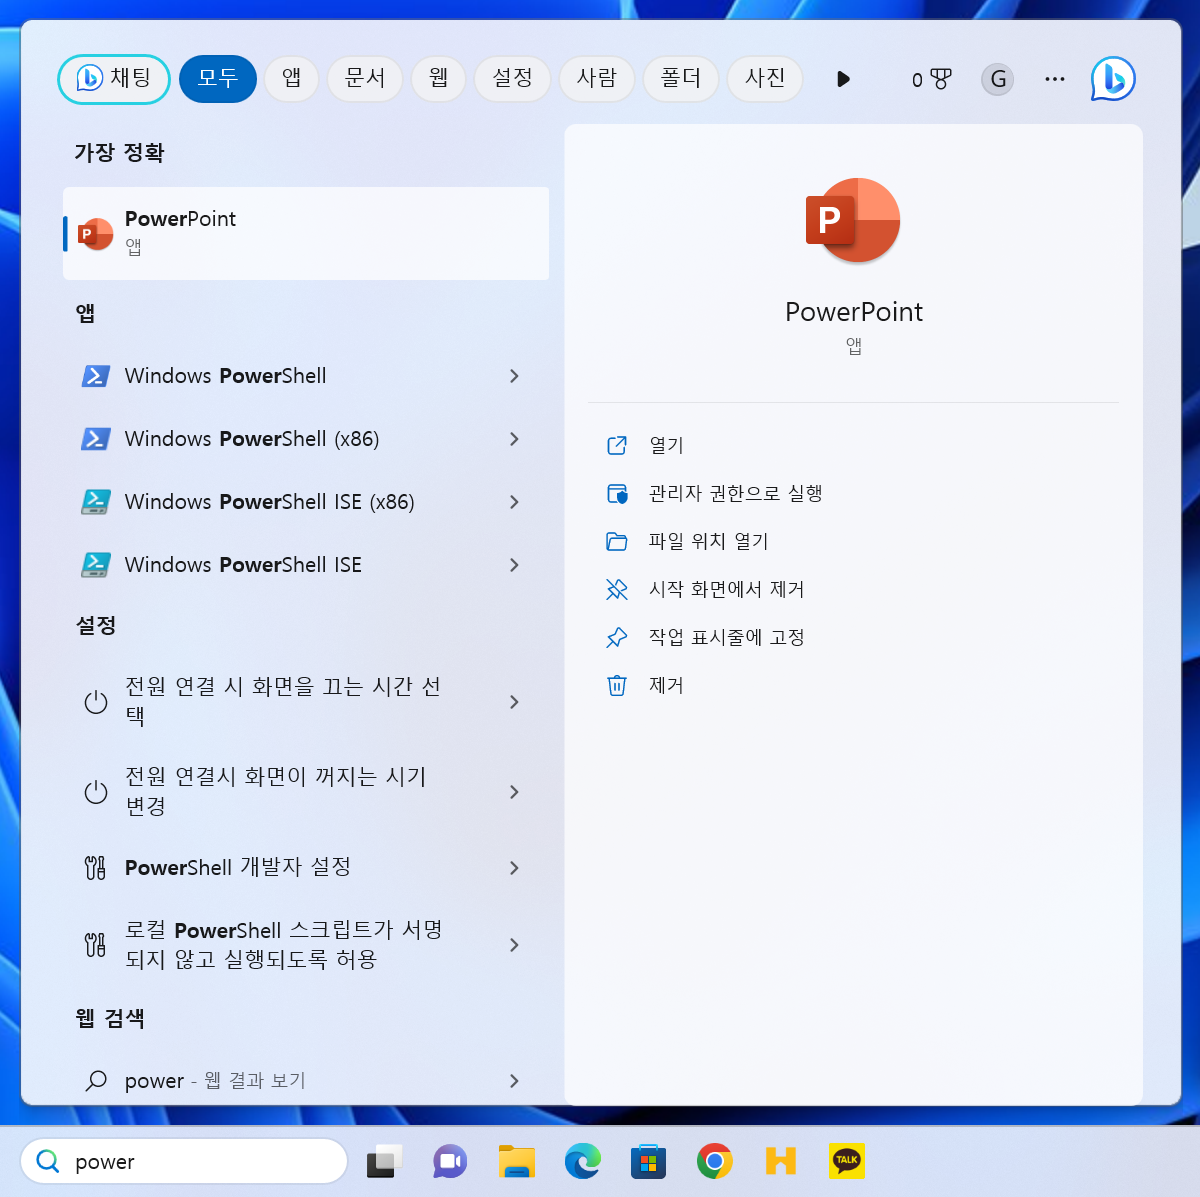Screen dimensions: 1200x1197
Task: Expand Windows PowerShell result chevron
Action: pos(514,376)
